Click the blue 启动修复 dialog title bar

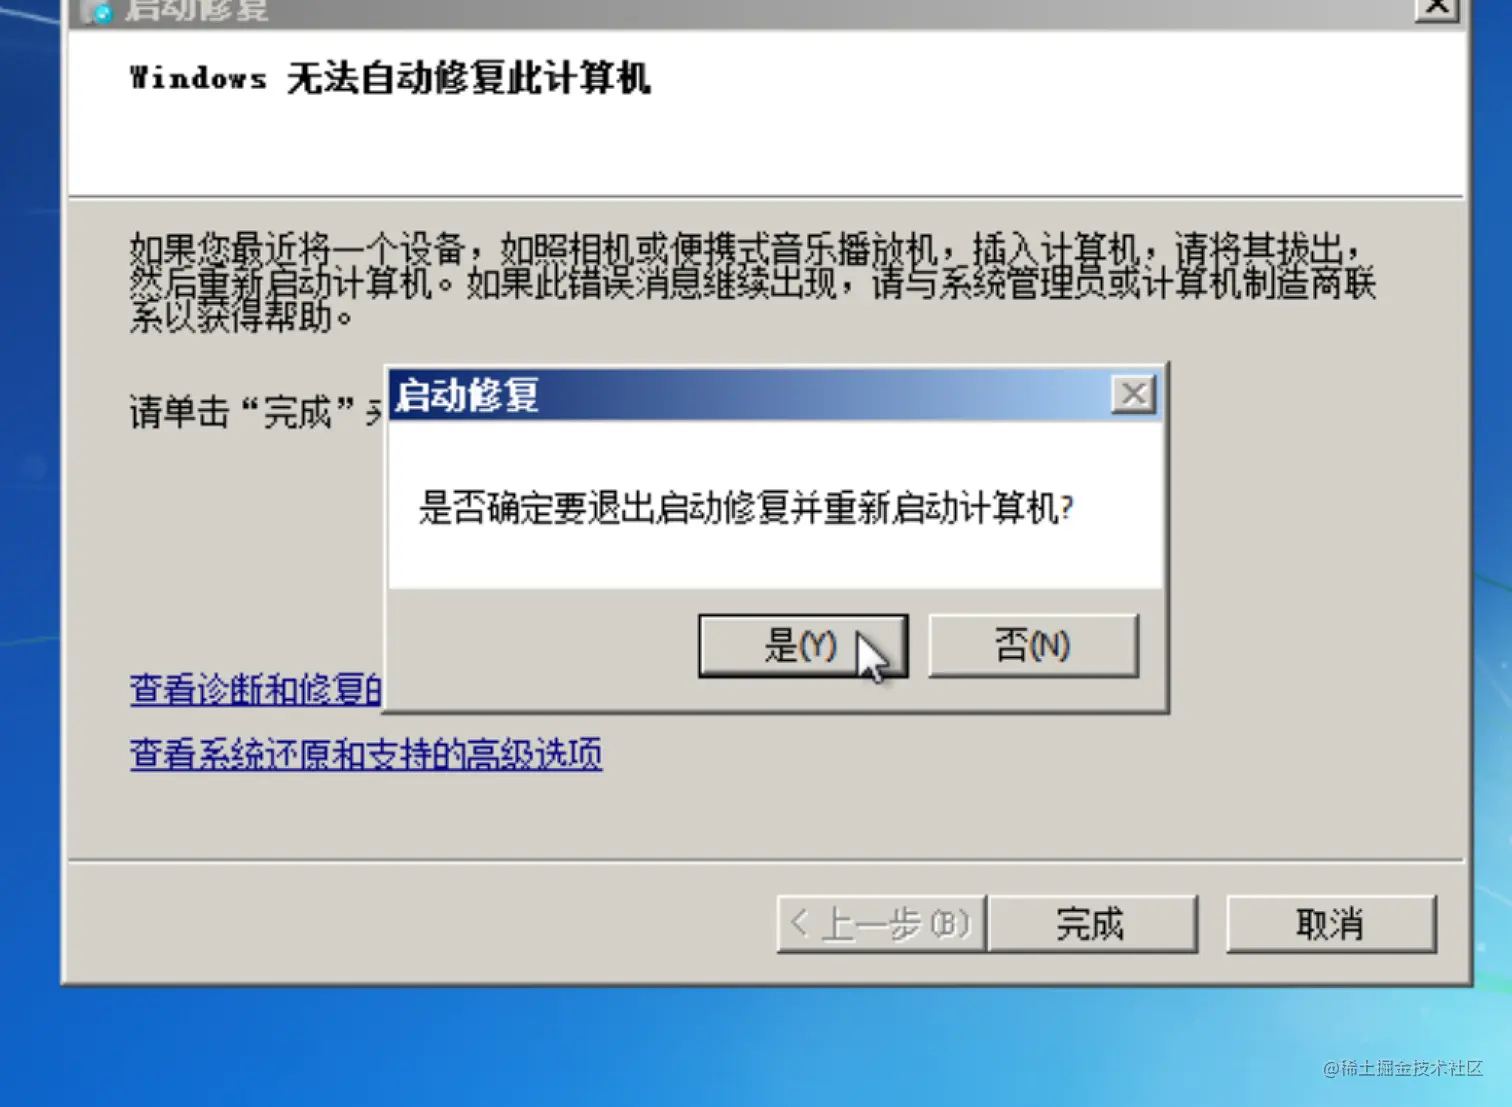pos(750,395)
